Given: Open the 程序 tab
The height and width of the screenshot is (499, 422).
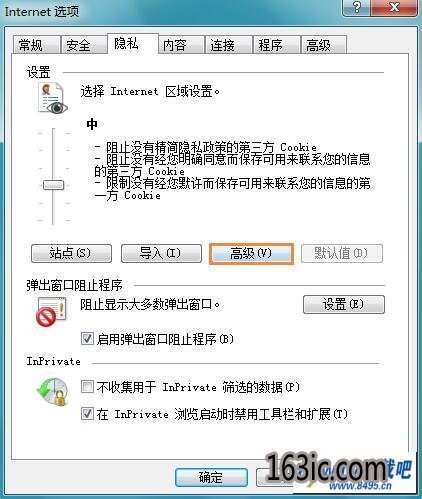Looking at the screenshot, I should click(276, 45).
